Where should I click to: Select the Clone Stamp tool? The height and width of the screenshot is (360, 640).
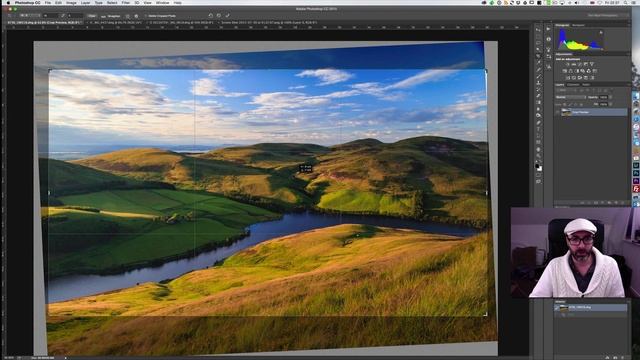[x=538, y=83]
